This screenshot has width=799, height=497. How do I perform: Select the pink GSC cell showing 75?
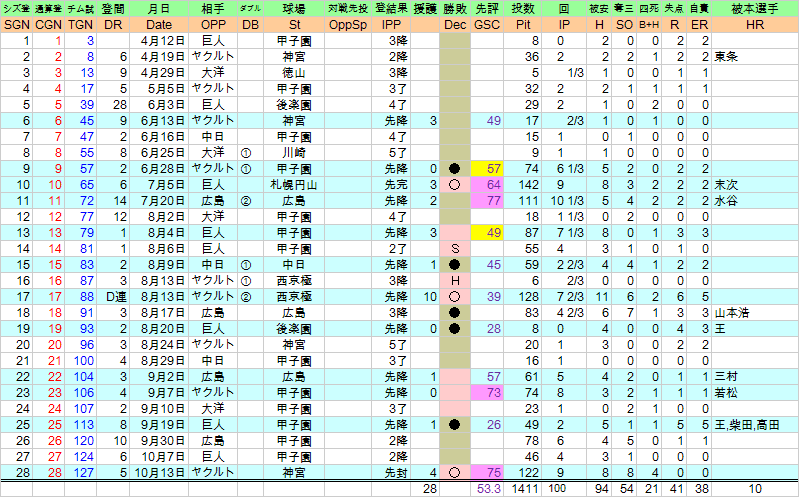pyautogui.click(x=487, y=473)
